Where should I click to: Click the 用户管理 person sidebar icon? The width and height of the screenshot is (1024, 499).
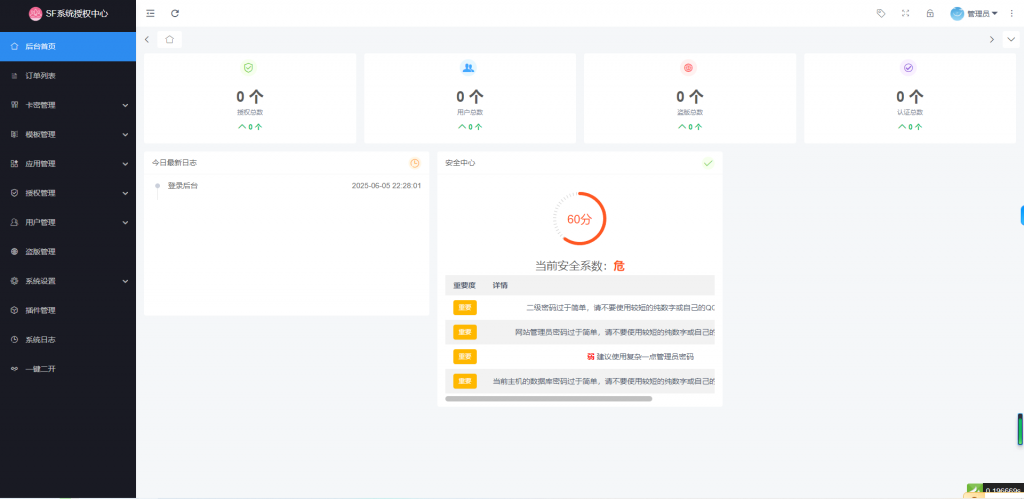pos(14,223)
